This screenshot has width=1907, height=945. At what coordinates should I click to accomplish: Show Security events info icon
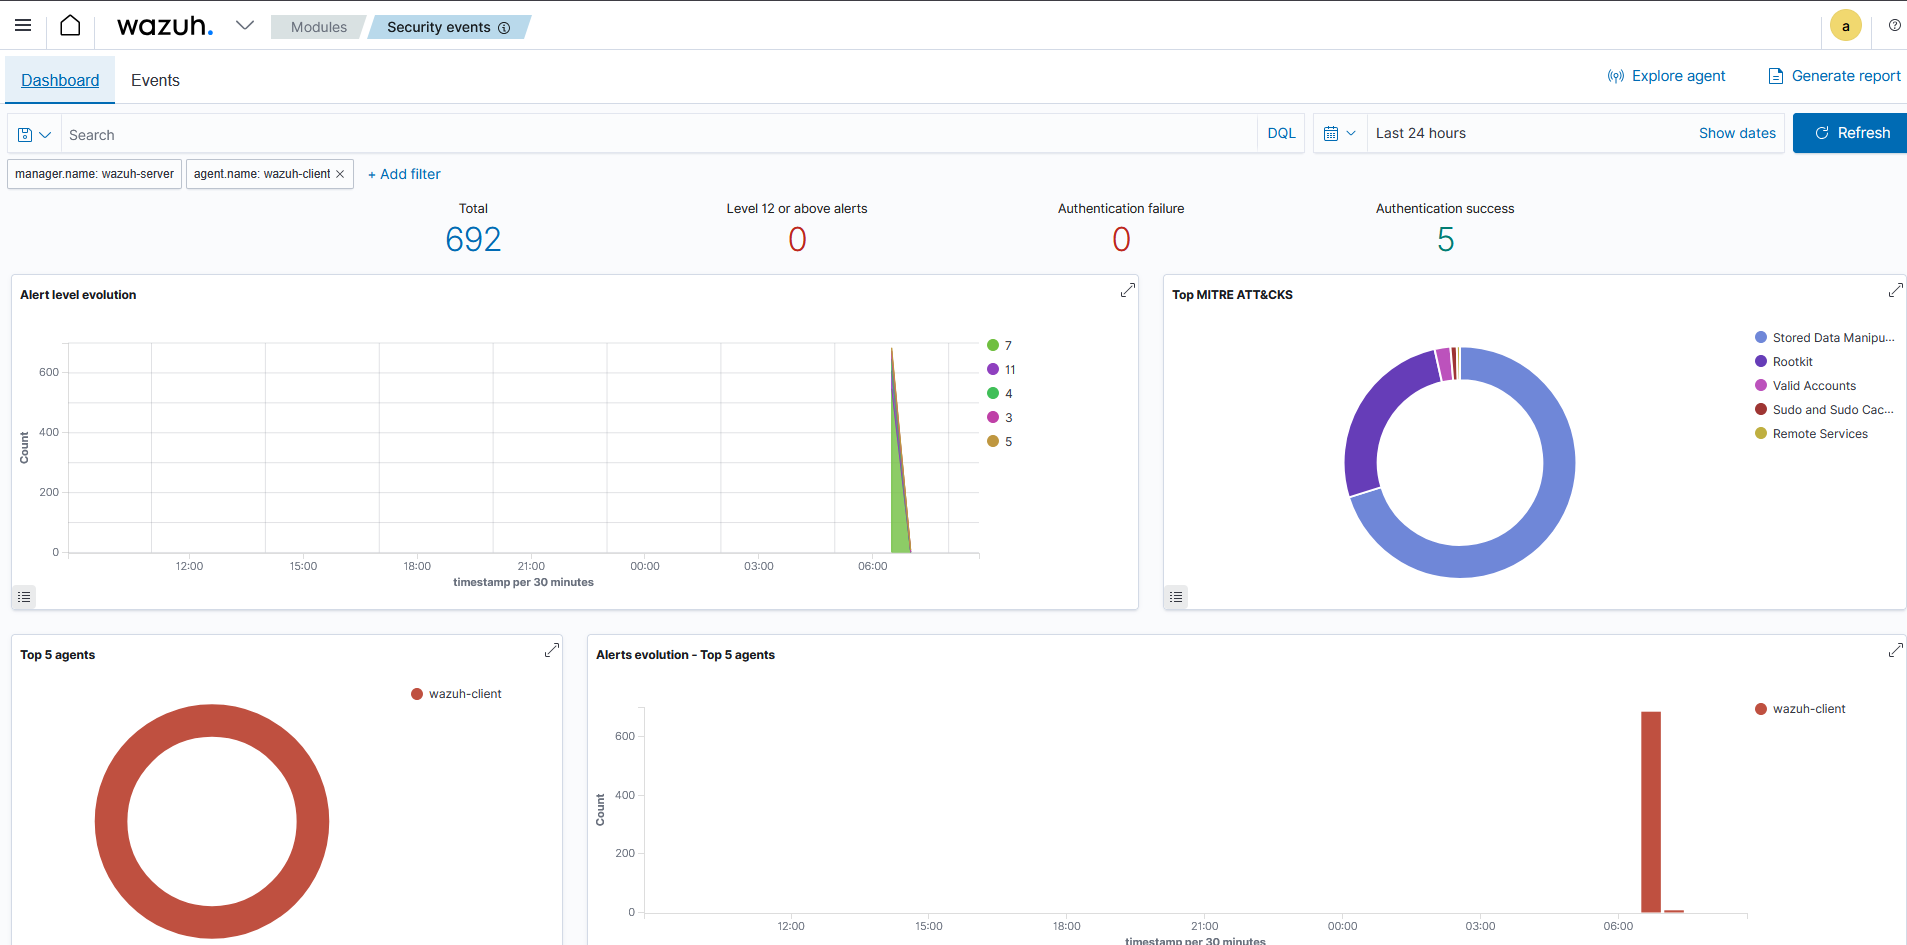point(504,28)
